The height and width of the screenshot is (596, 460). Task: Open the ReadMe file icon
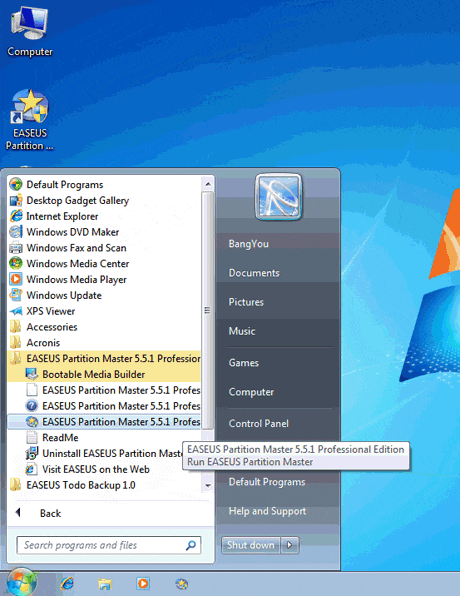(32, 437)
